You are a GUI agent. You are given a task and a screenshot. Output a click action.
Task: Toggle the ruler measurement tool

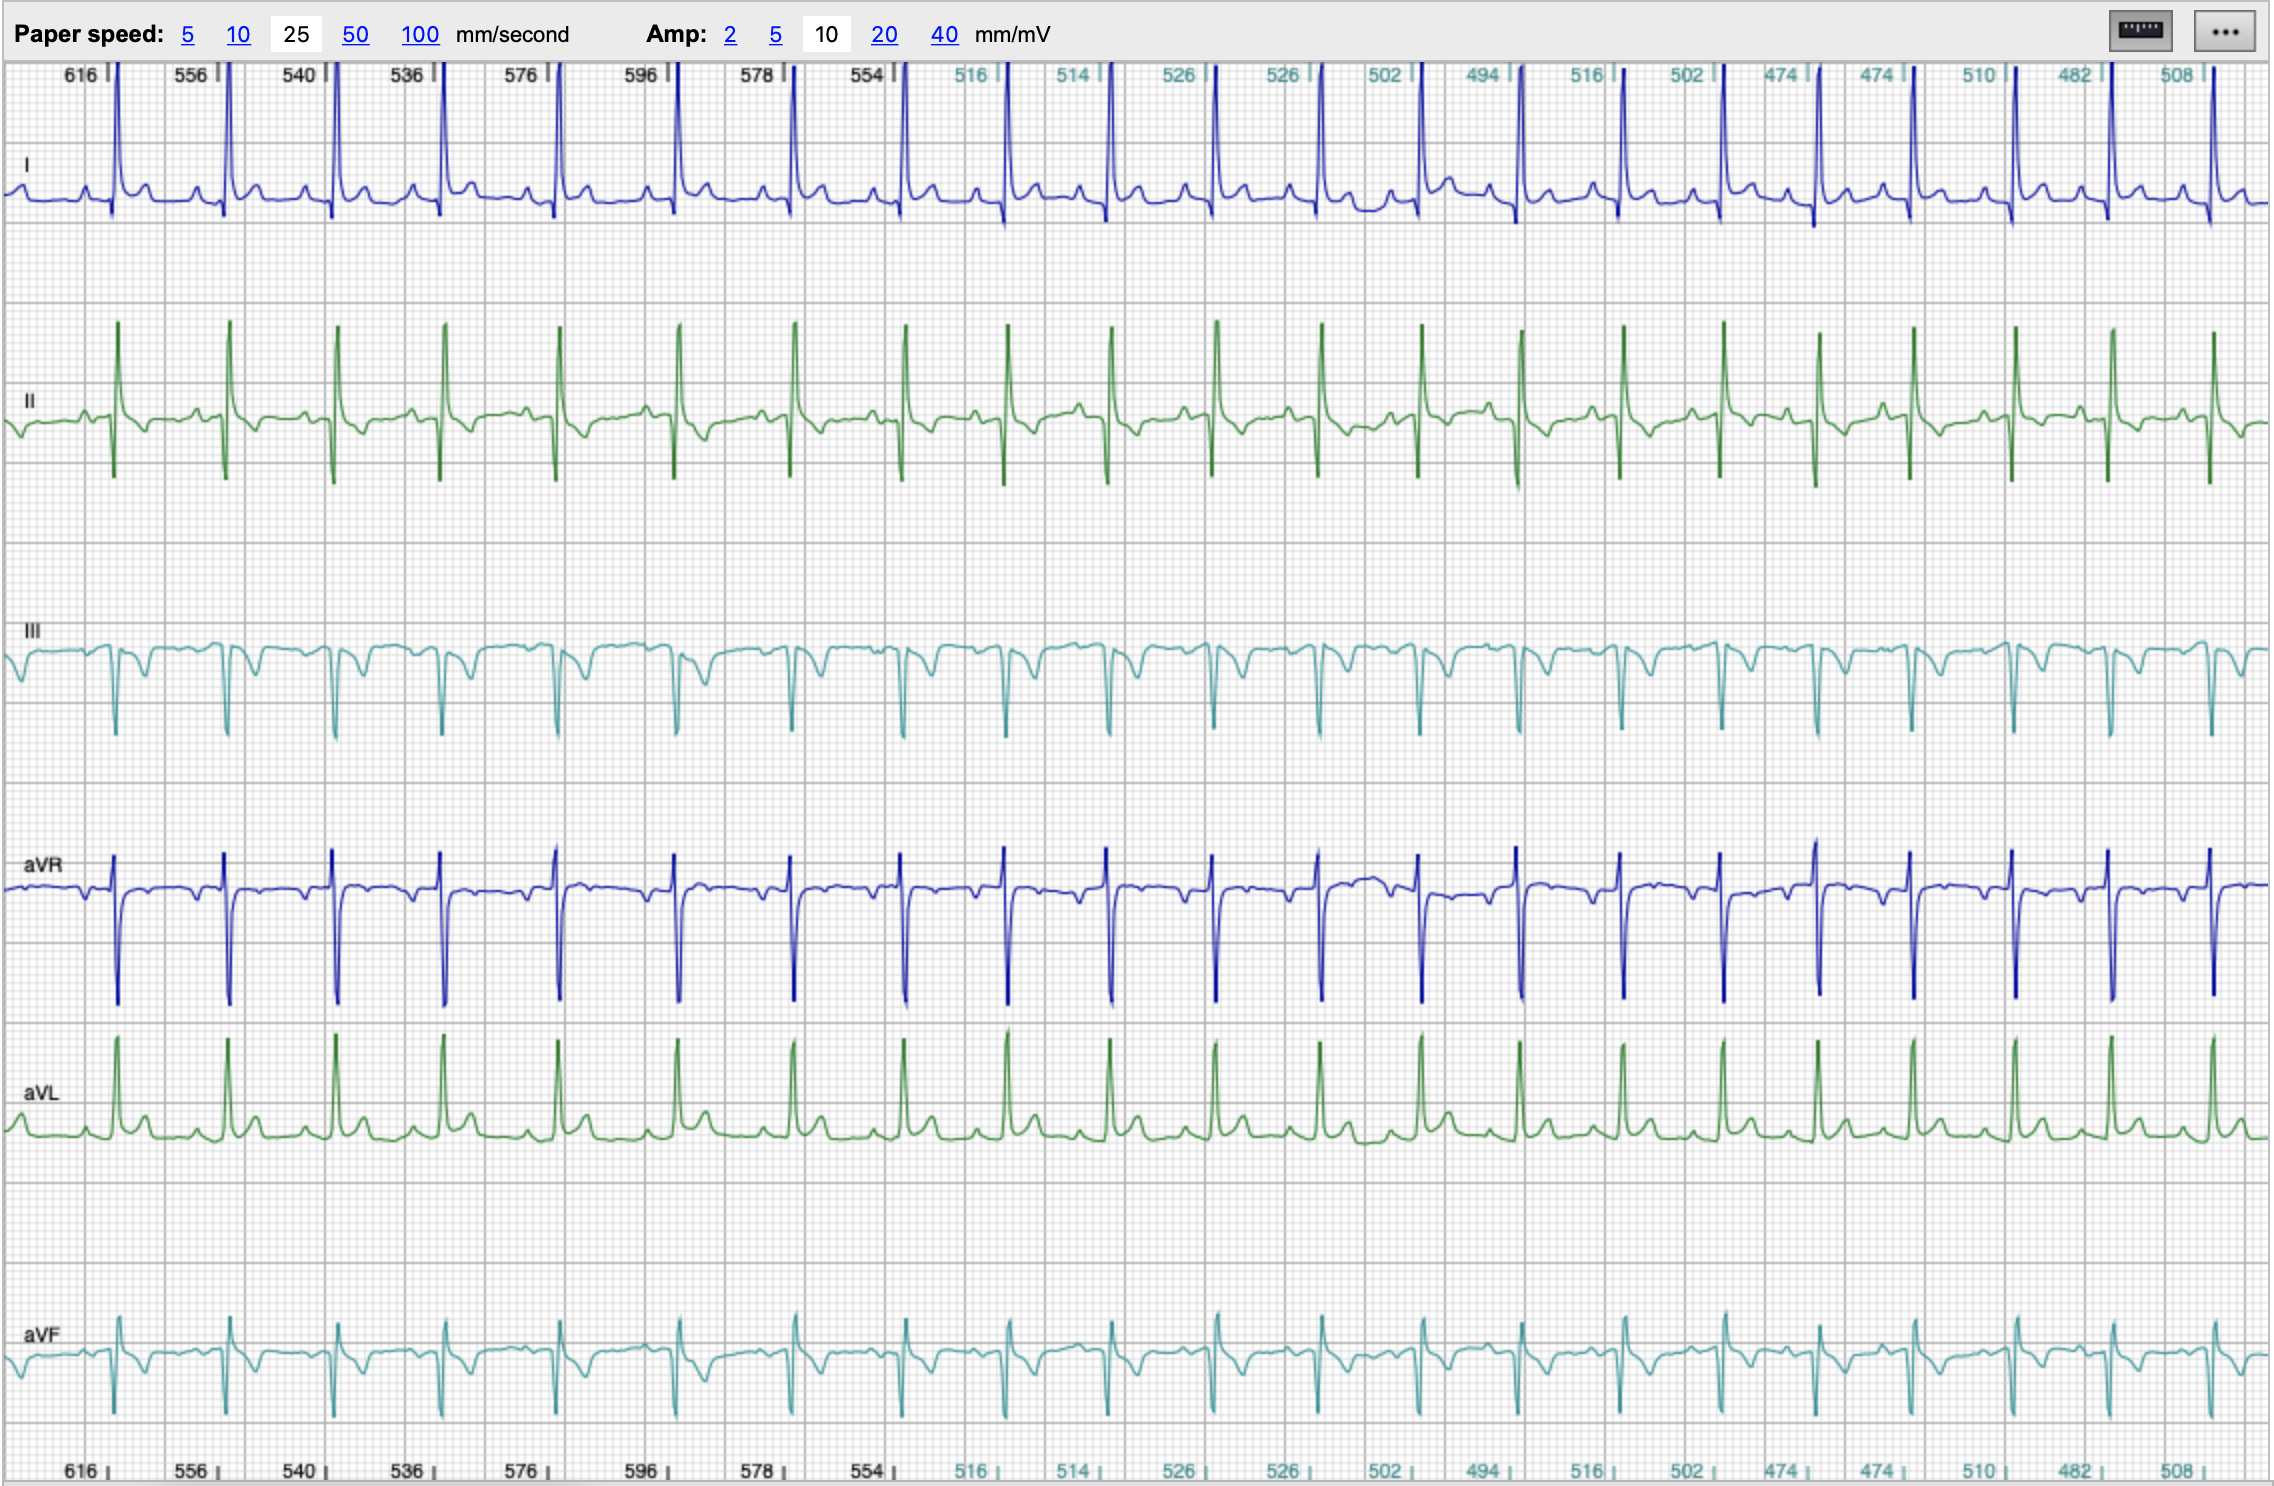[2140, 31]
